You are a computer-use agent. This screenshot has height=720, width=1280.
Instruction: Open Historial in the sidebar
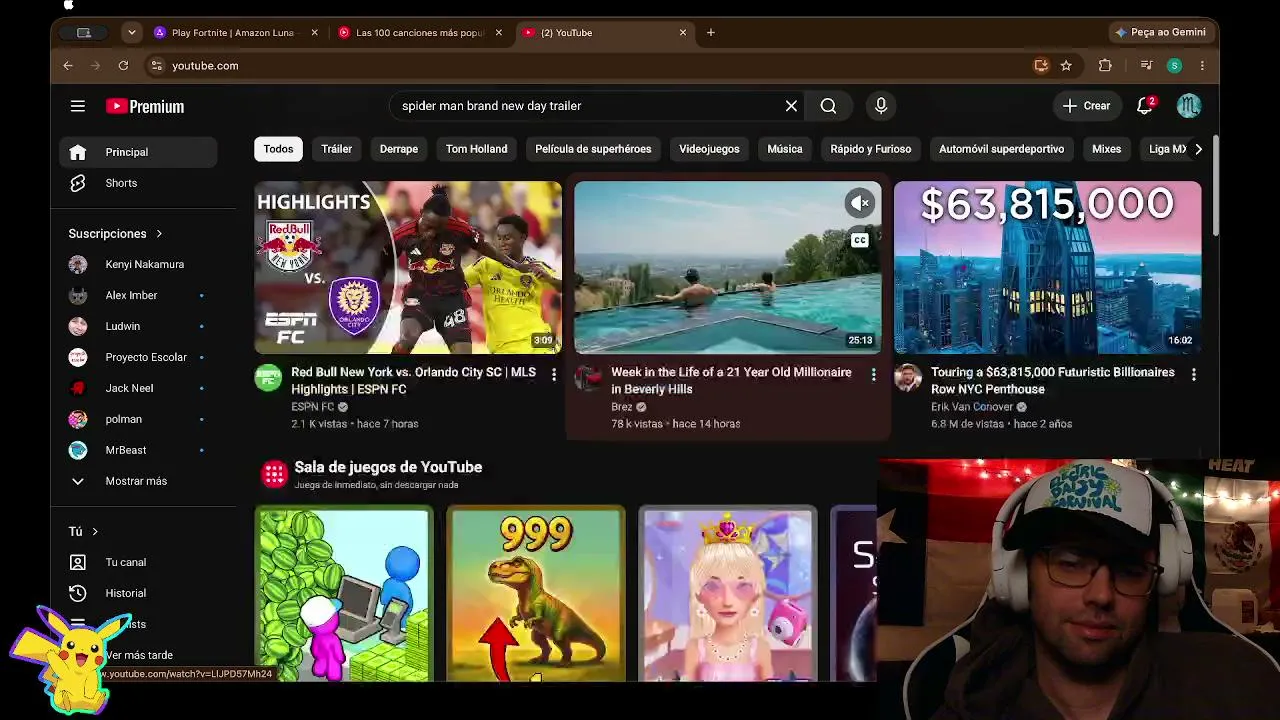138,593
